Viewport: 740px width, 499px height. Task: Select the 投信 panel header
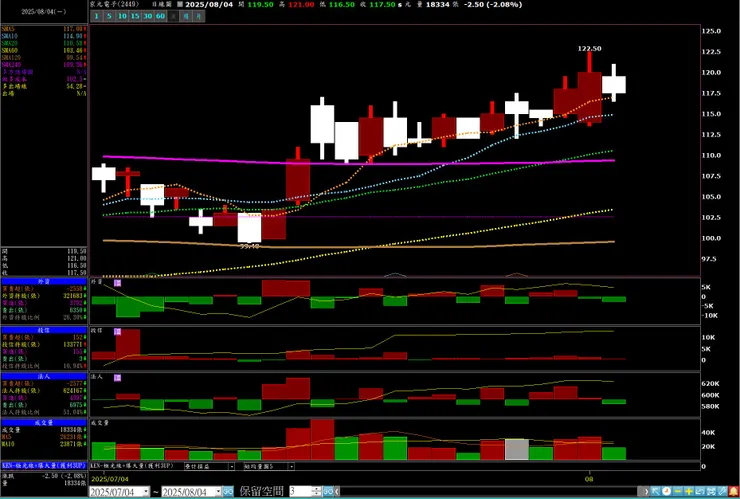44,330
